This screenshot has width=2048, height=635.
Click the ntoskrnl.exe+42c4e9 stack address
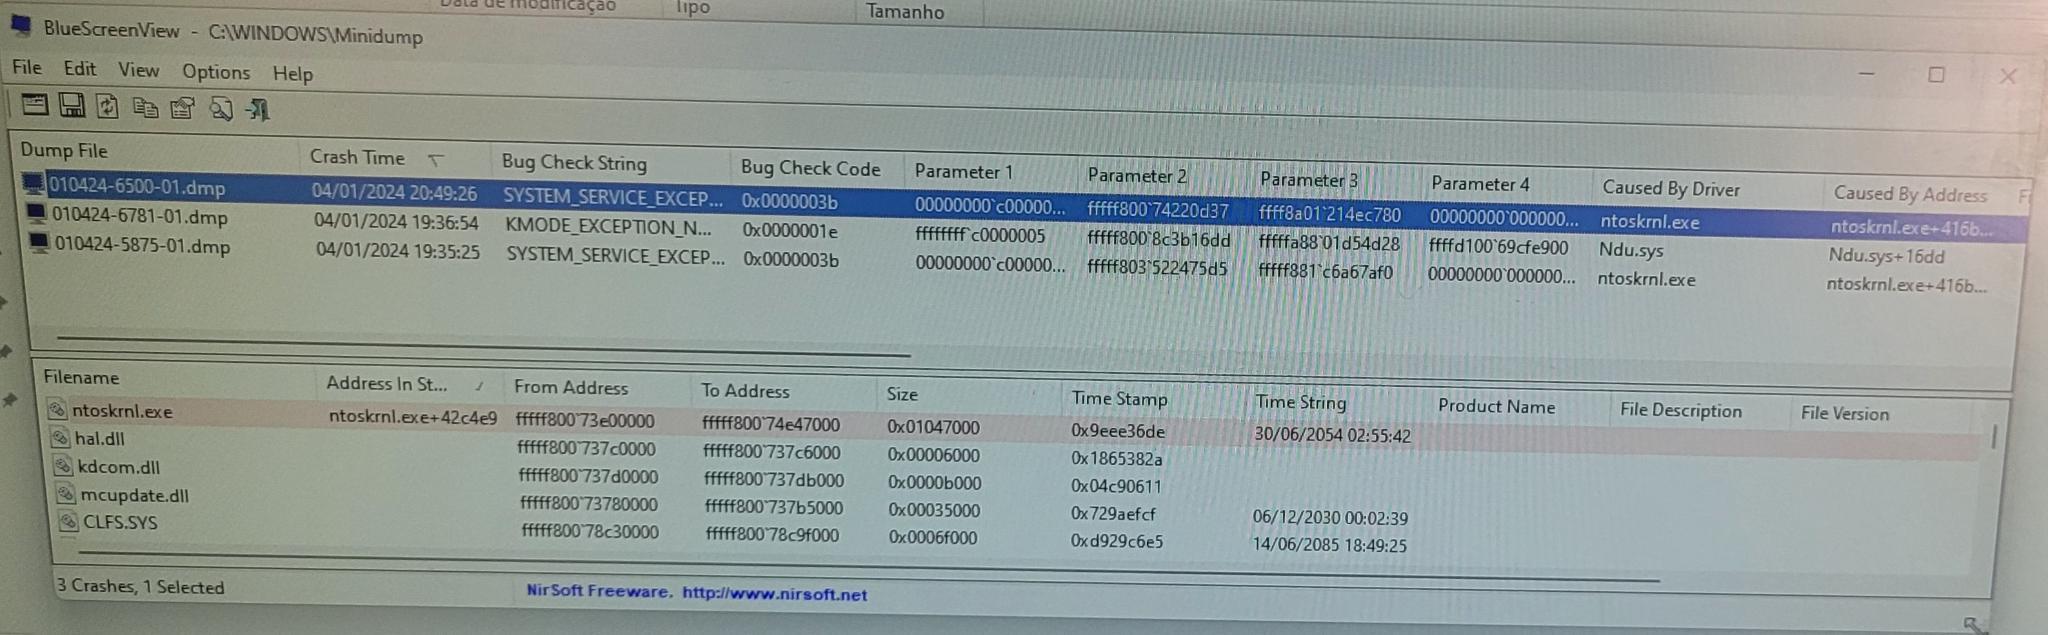coord(413,416)
